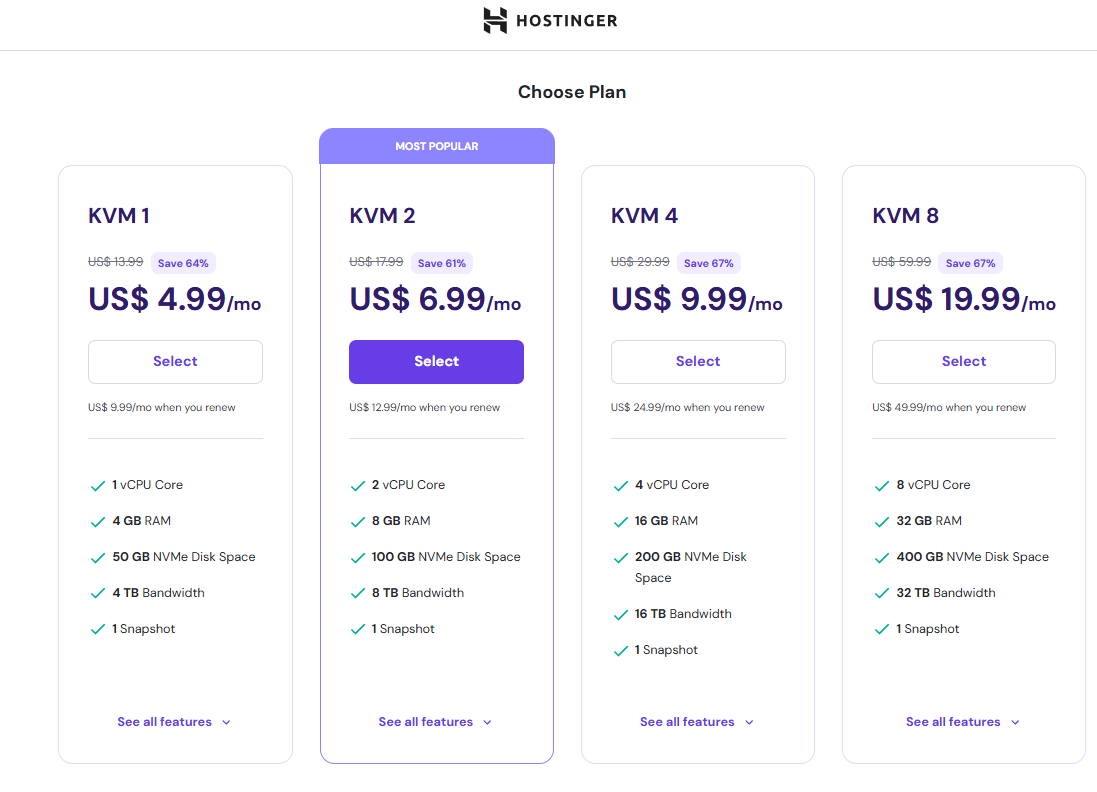The width and height of the screenshot is (1097, 792).
Task: Click the US$ 12.99/mo renewal note
Action: click(x=425, y=407)
